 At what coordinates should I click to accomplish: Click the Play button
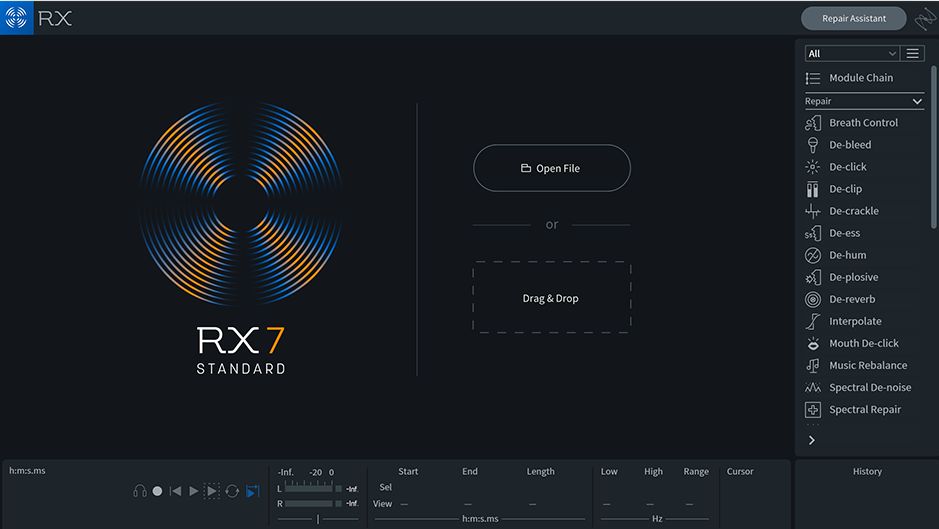tap(193, 491)
